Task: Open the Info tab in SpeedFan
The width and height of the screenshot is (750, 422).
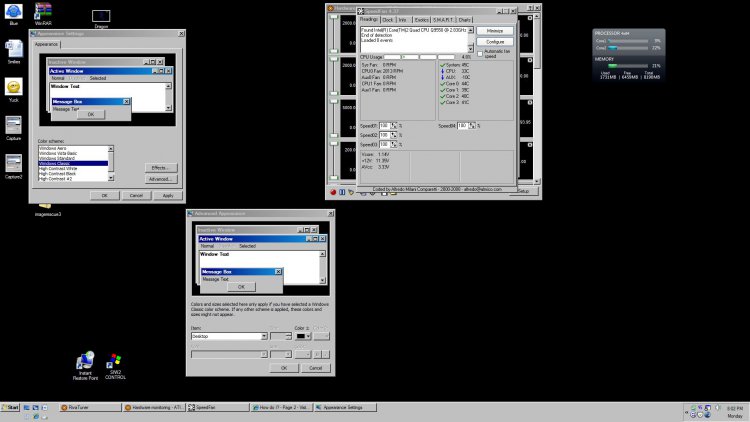Action: 402,20
